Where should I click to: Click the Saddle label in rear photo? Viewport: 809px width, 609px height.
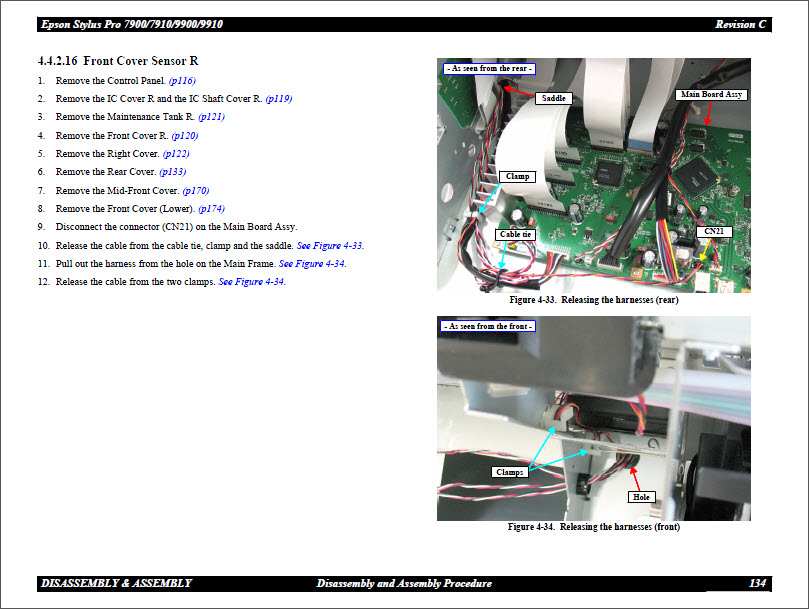(x=553, y=98)
